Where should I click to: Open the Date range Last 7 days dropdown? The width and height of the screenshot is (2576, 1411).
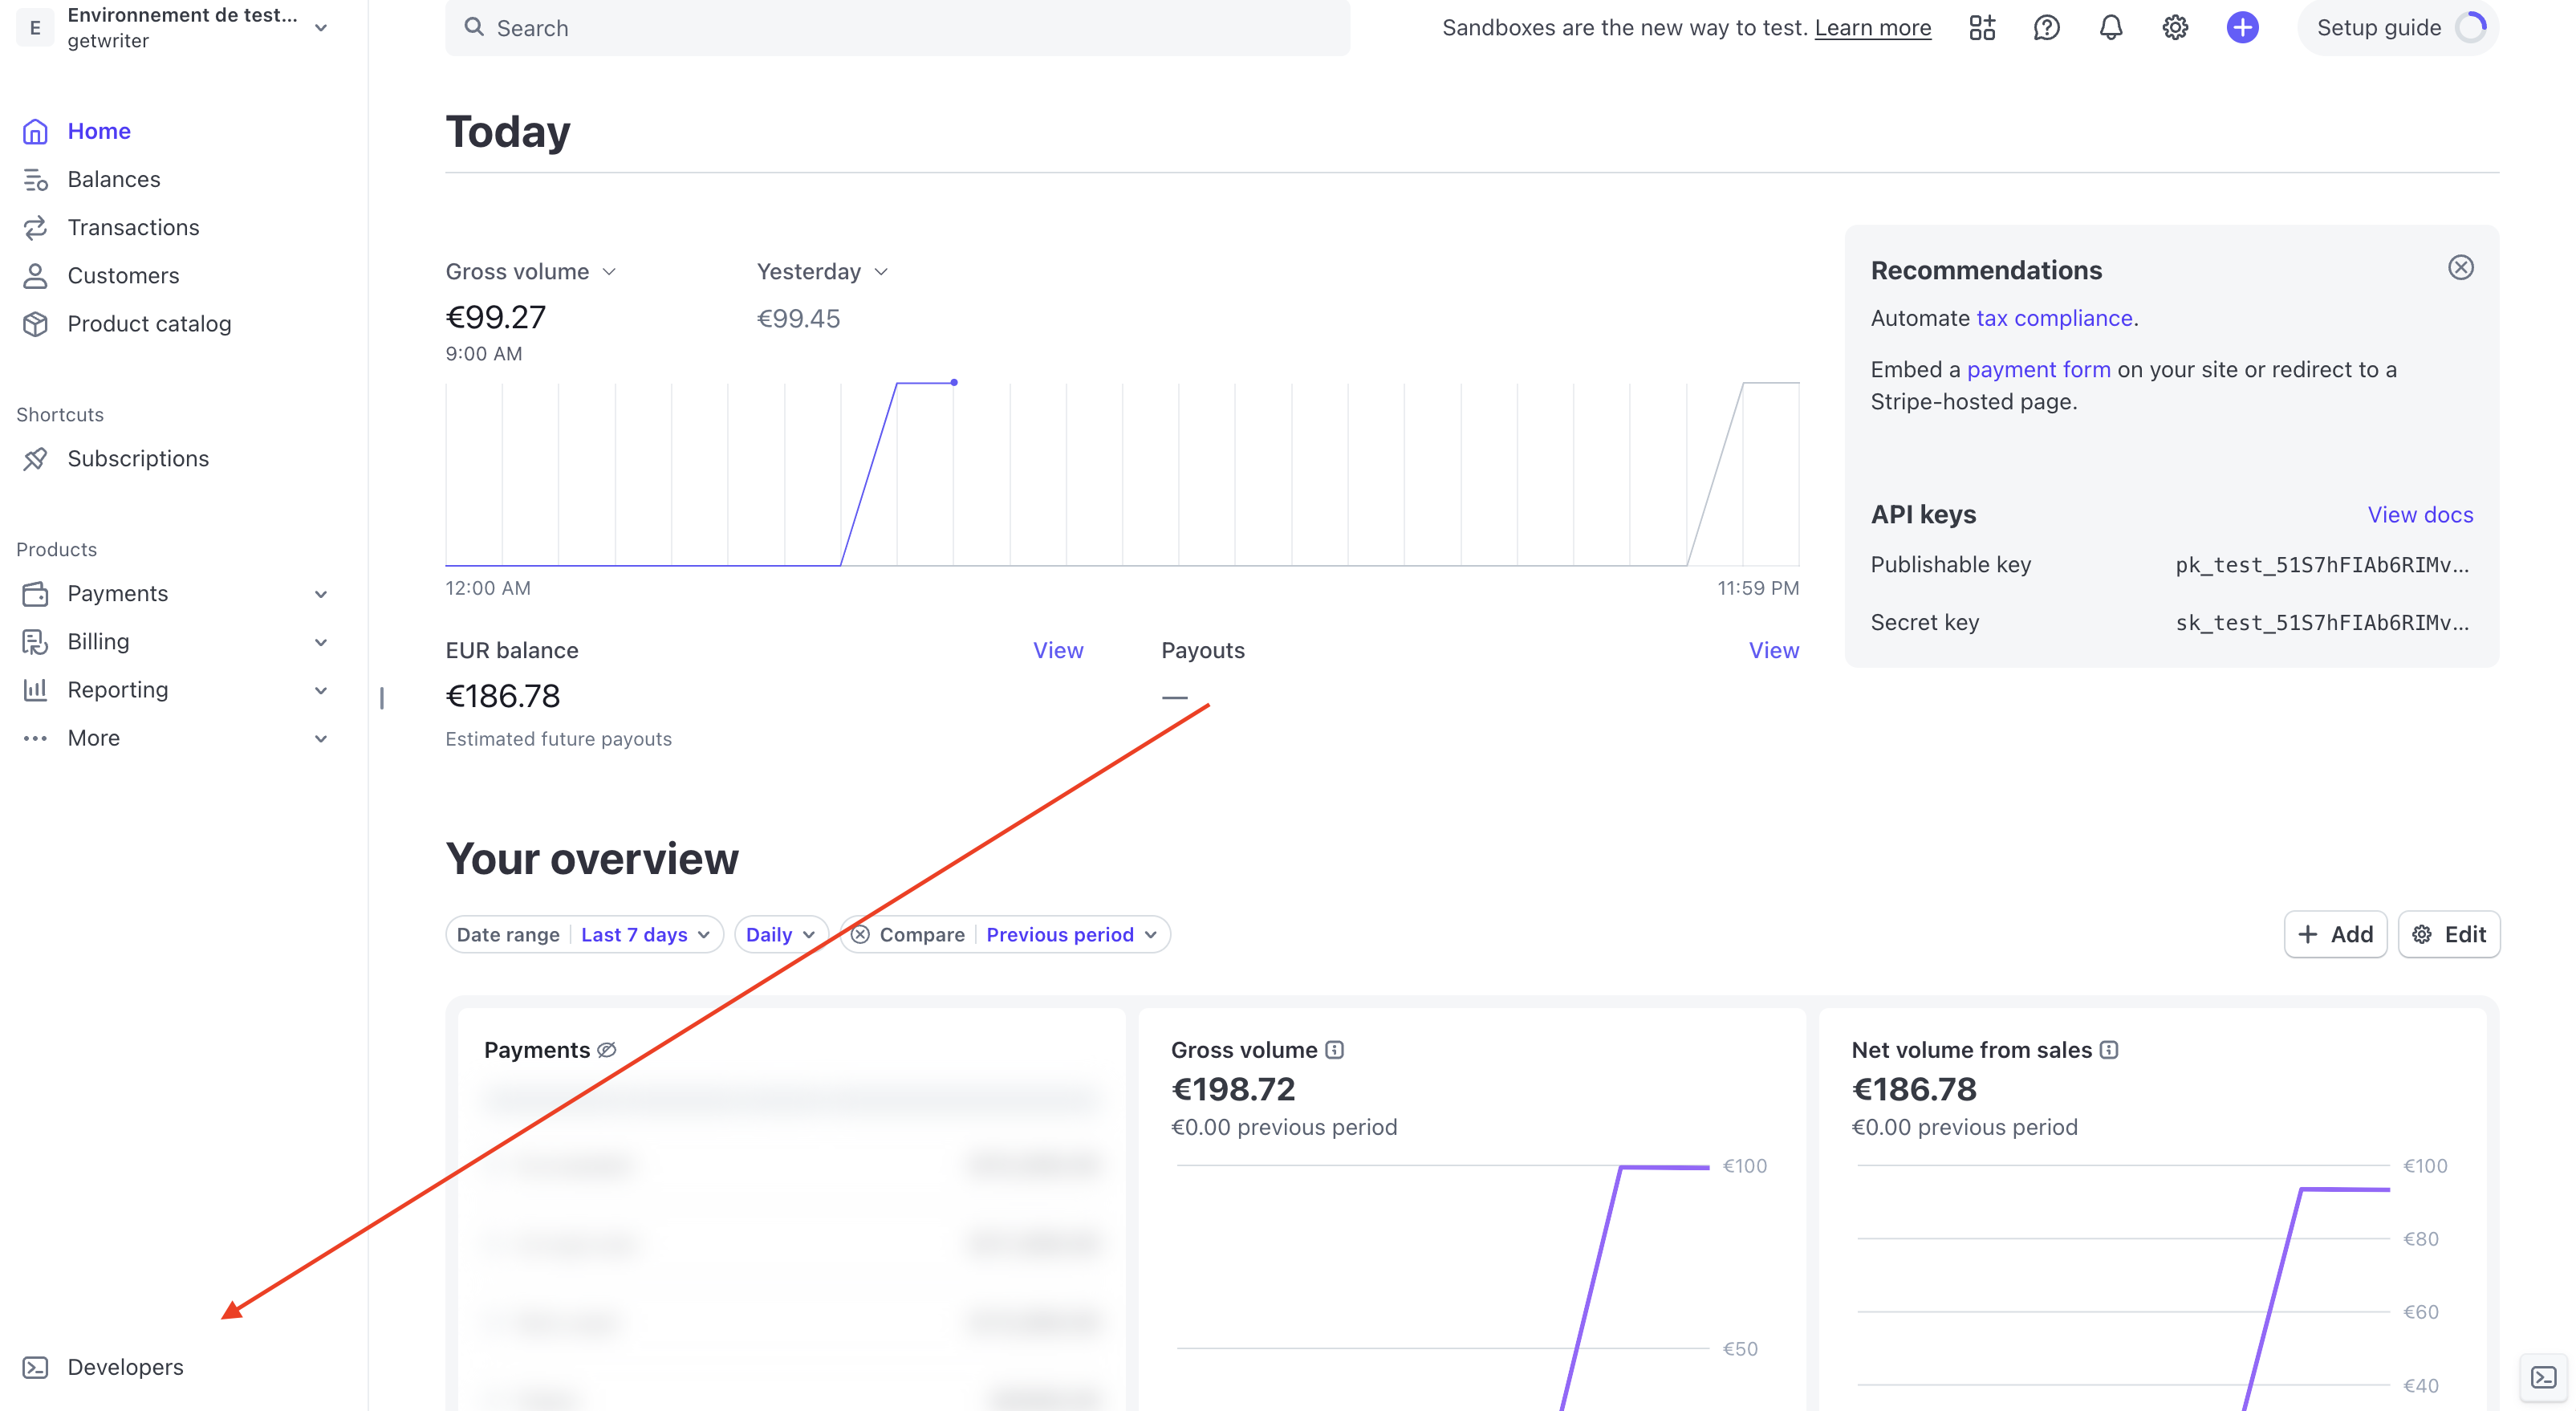coord(585,935)
